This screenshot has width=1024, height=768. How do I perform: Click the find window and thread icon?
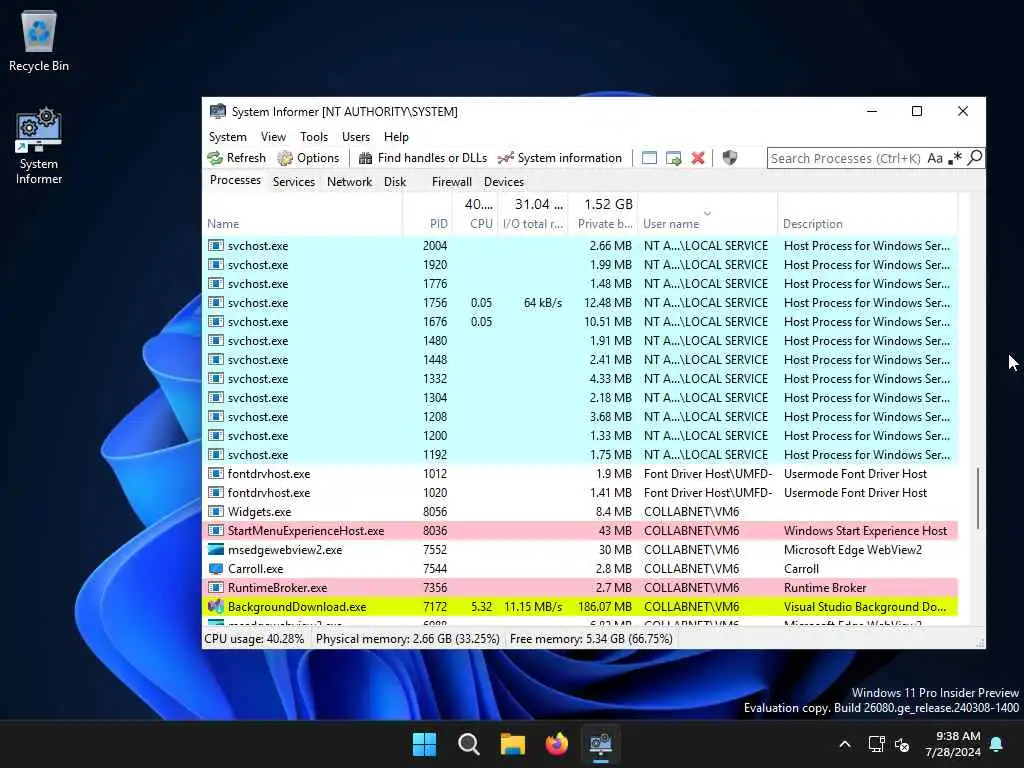(673, 158)
